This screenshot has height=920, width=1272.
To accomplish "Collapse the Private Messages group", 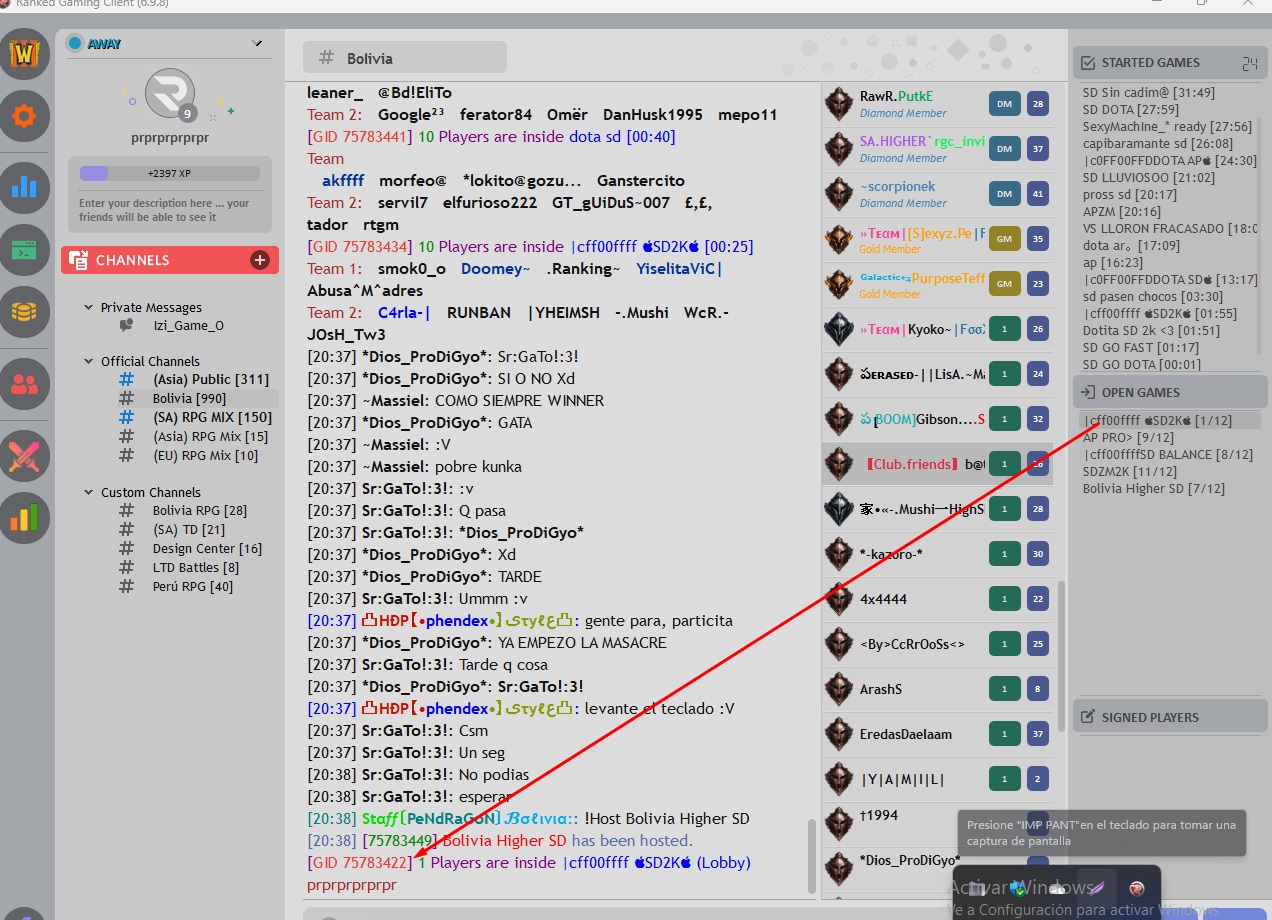I will click(x=89, y=308).
